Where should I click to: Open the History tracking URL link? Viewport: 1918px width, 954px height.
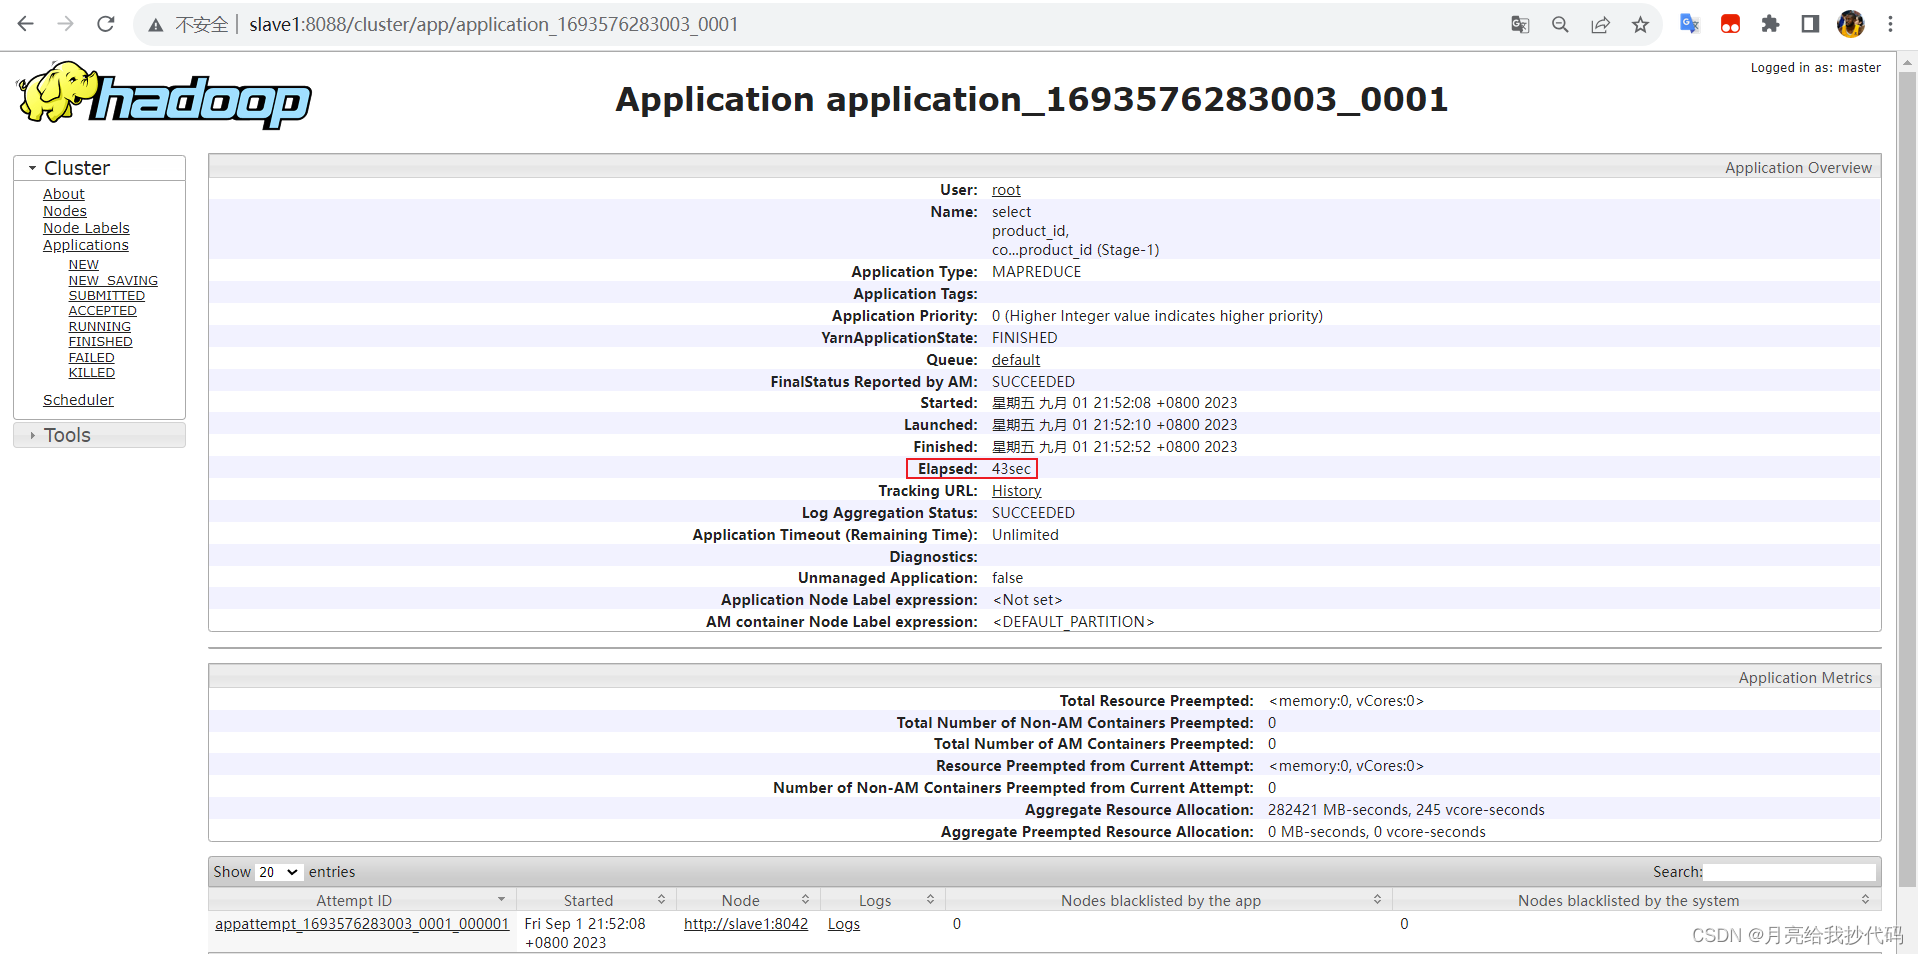(x=1016, y=491)
